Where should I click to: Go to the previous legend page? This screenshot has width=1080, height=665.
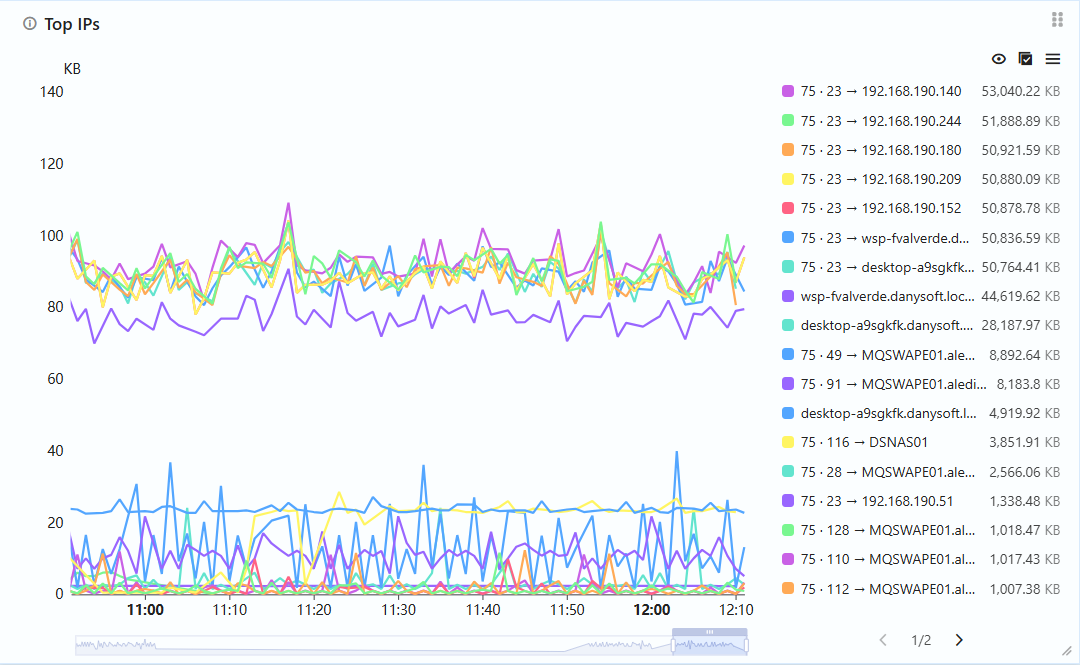pyautogui.click(x=883, y=640)
